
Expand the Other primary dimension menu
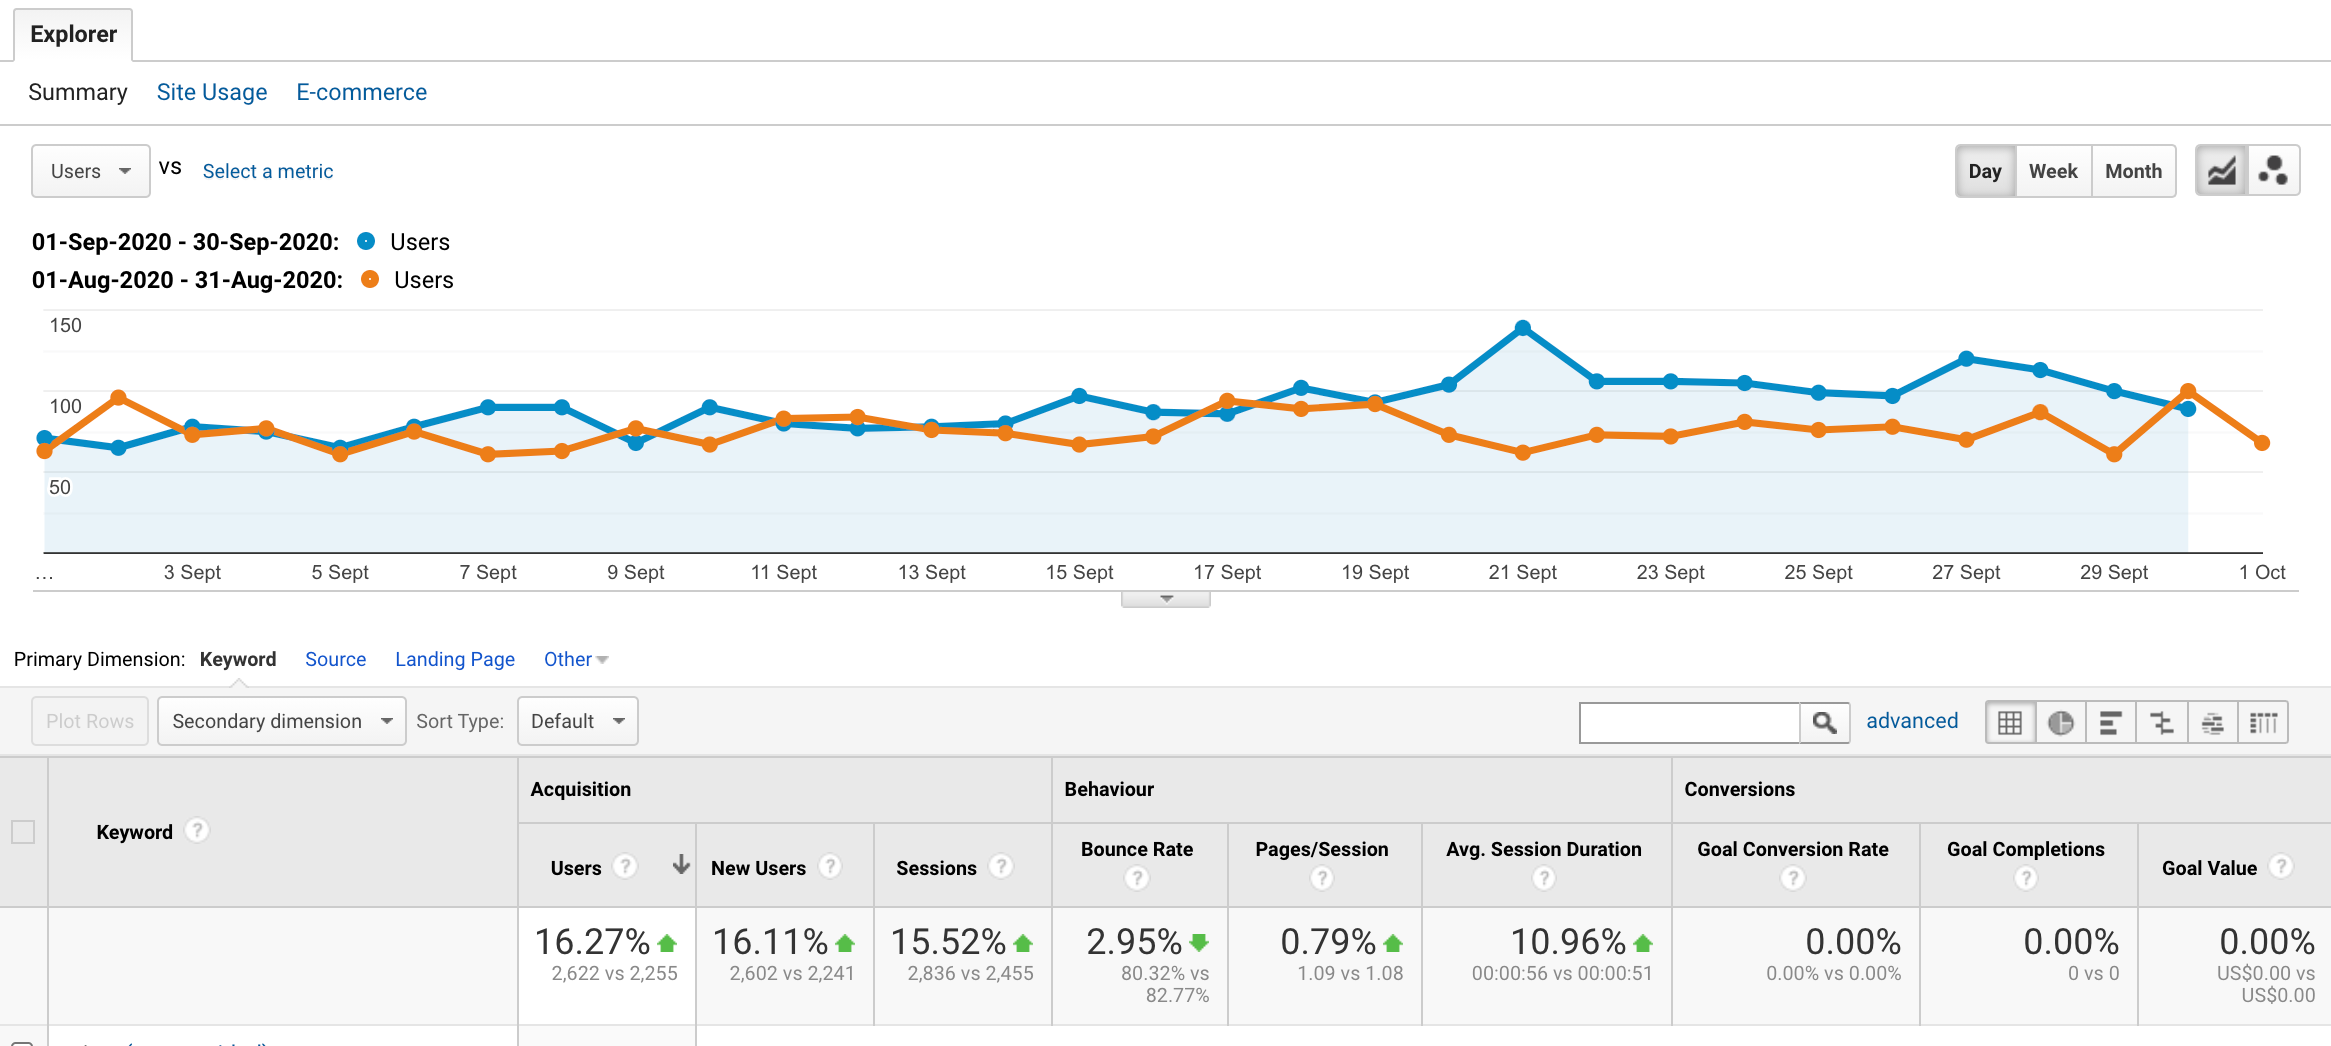576,659
